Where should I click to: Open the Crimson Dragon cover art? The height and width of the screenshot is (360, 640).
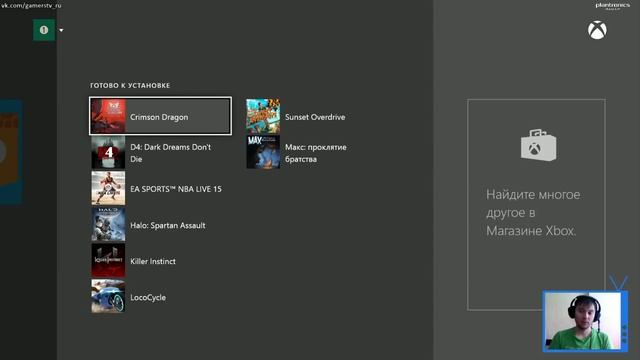(108, 116)
